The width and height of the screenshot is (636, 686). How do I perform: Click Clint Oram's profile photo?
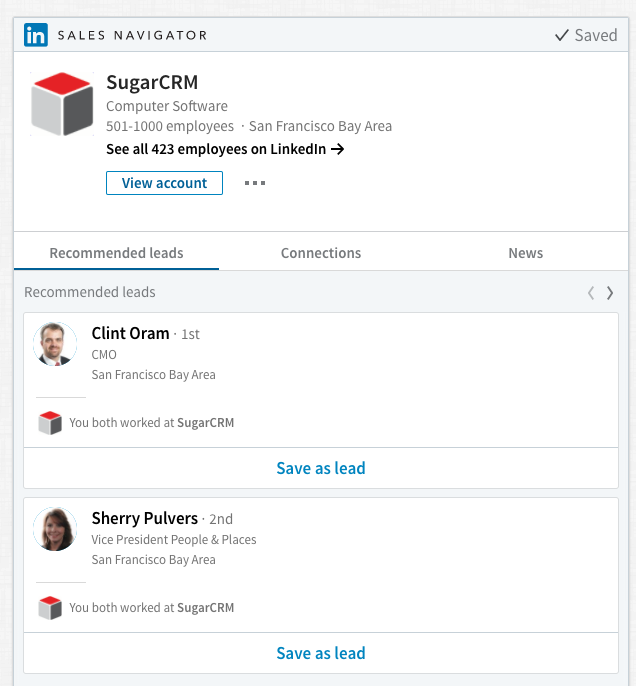point(55,344)
